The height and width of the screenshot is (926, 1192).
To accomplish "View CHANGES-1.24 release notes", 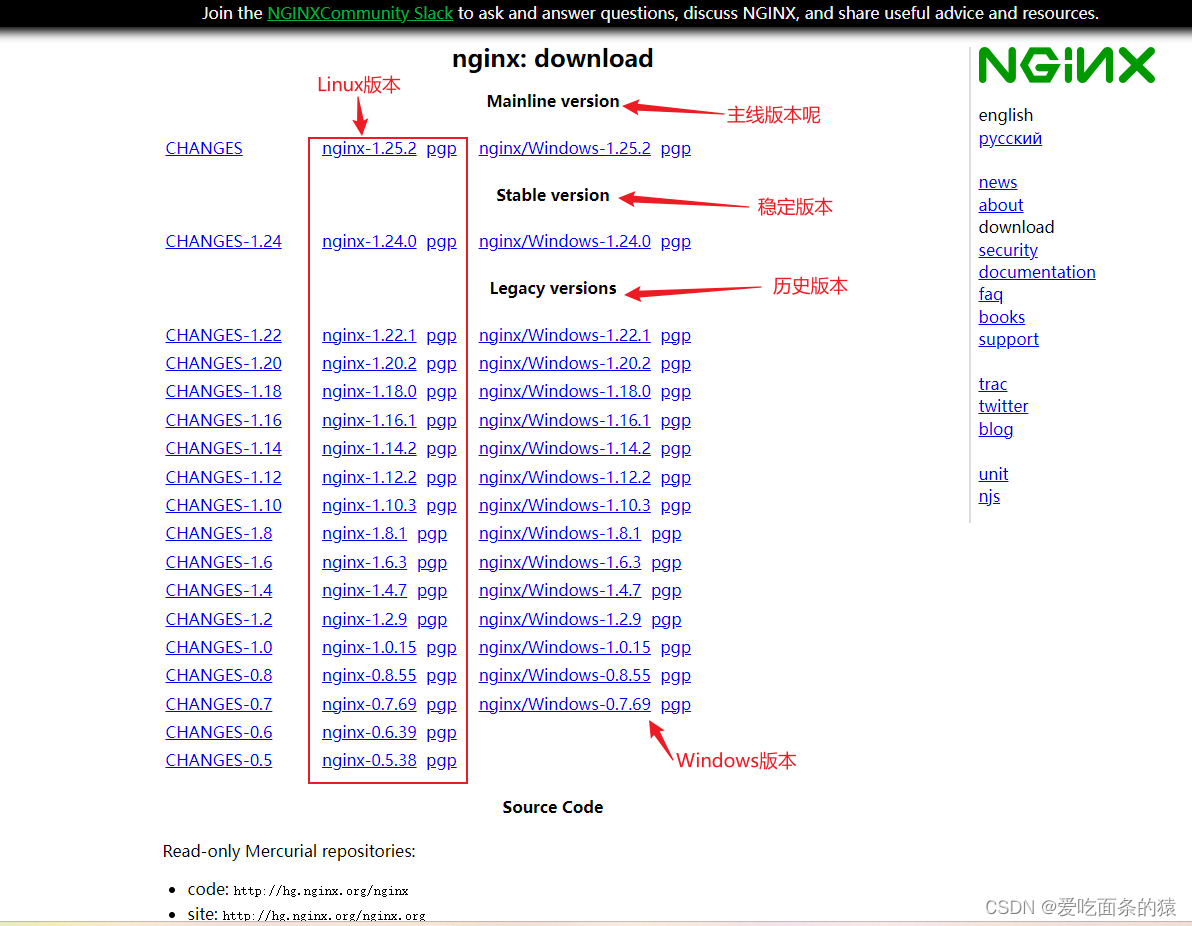I will tap(223, 241).
